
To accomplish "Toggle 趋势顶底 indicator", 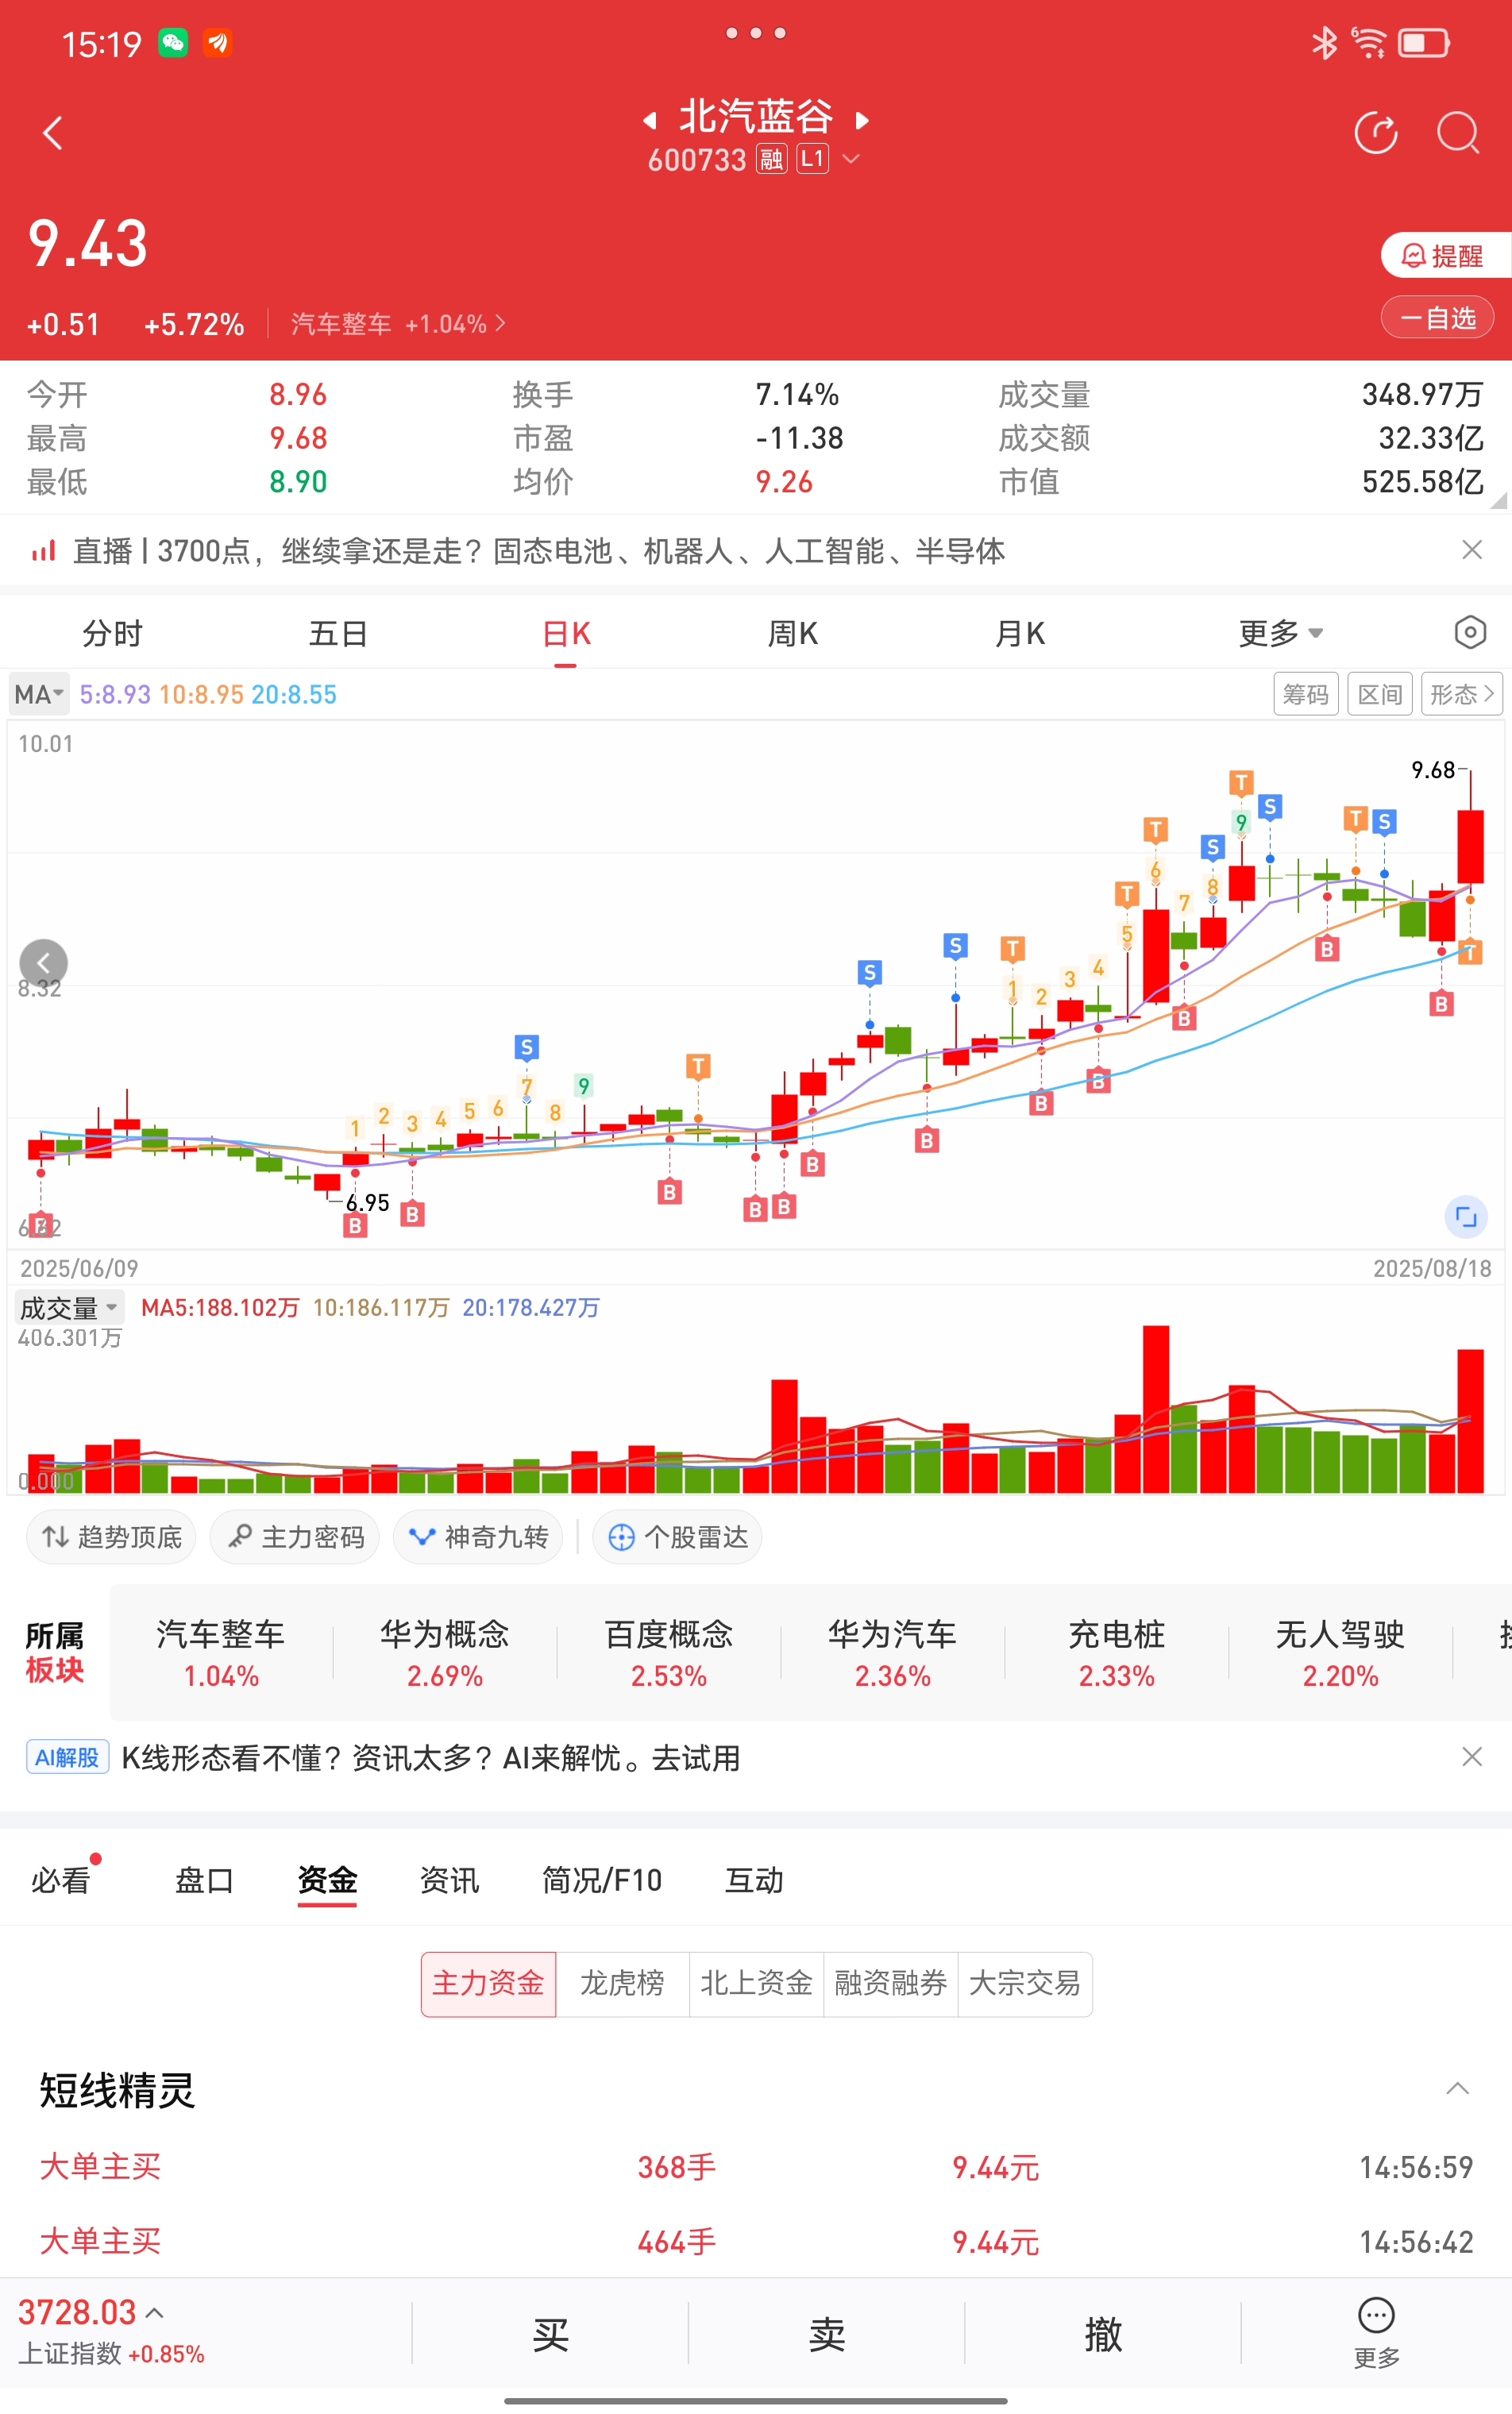I will point(111,1537).
